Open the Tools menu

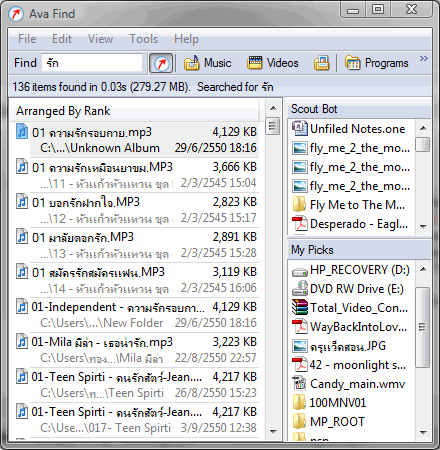pos(143,39)
